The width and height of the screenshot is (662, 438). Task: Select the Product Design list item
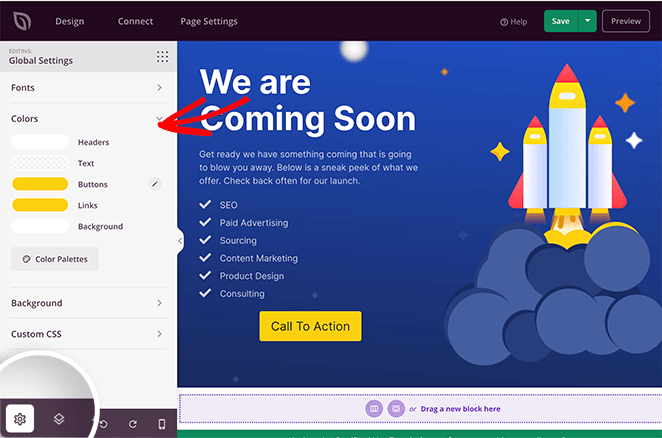(x=241, y=276)
